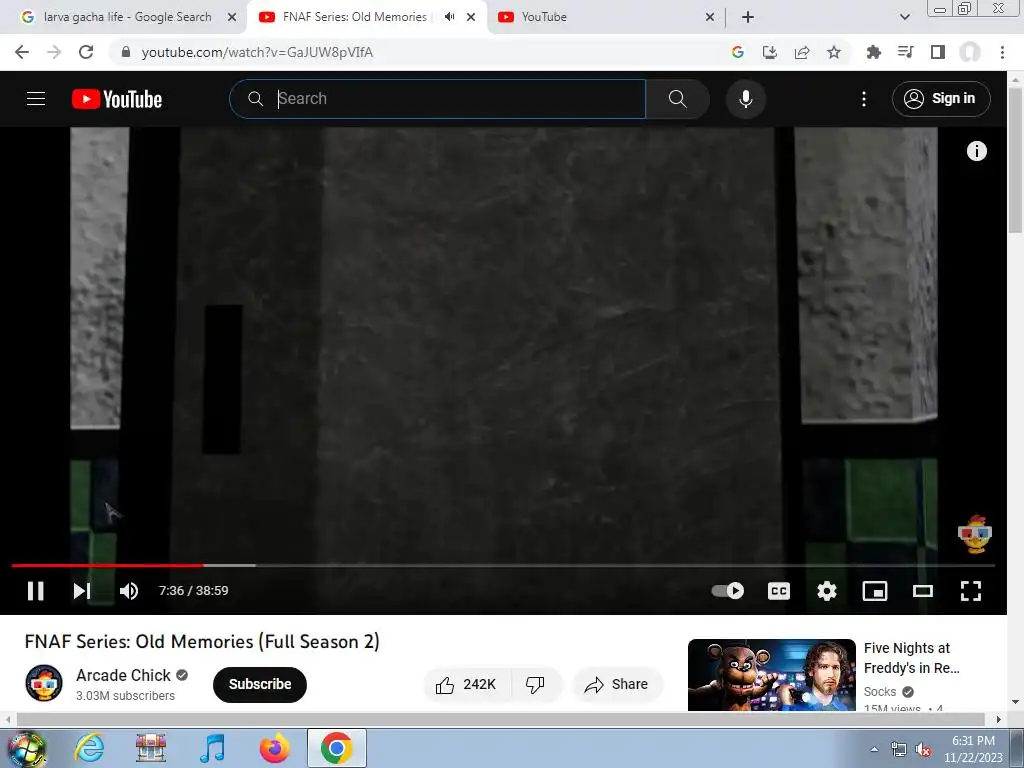Image resolution: width=1024 pixels, height=768 pixels.
Task: View site information lock icon
Action: pos(126,52)
